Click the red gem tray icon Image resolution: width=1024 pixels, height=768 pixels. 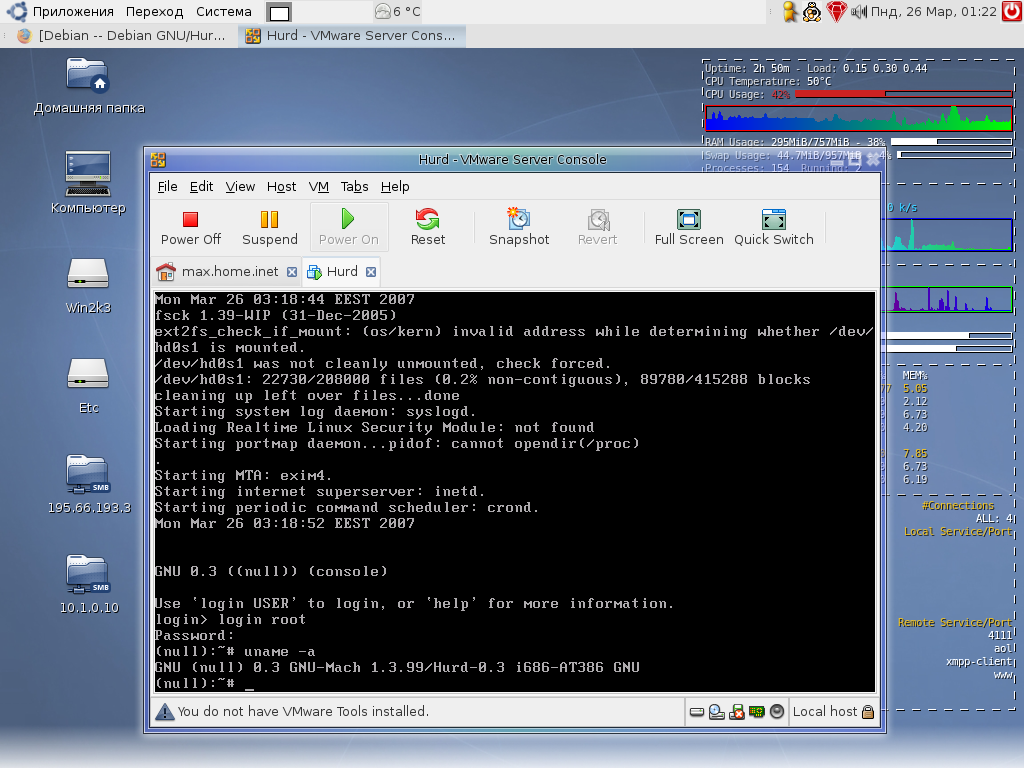click(x=837, y=12)
